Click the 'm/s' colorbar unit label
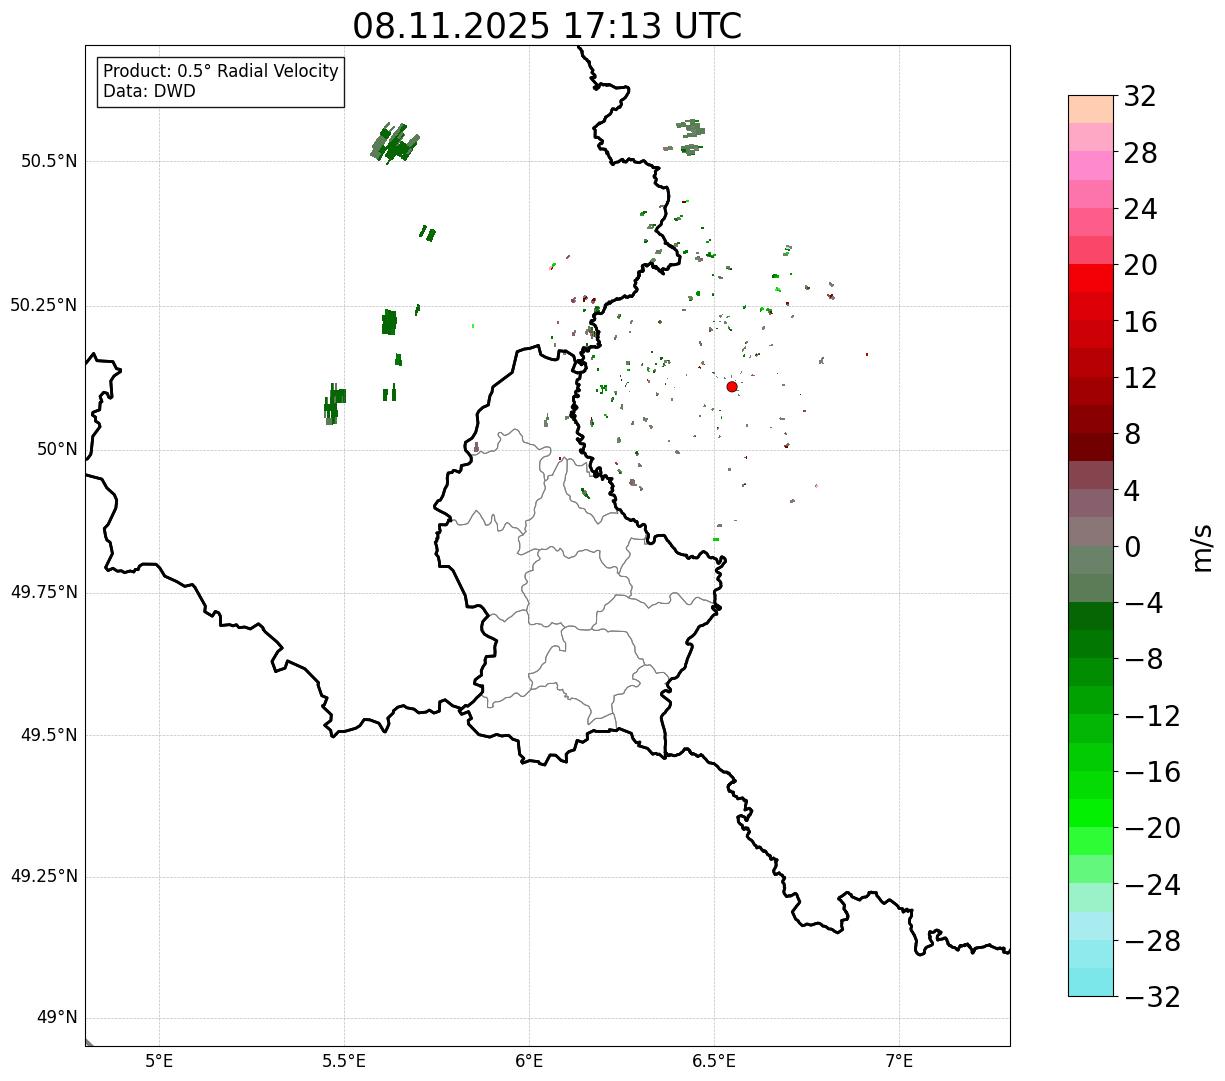Viewport: 1225px width, 1081px height. coord(1201,547)
